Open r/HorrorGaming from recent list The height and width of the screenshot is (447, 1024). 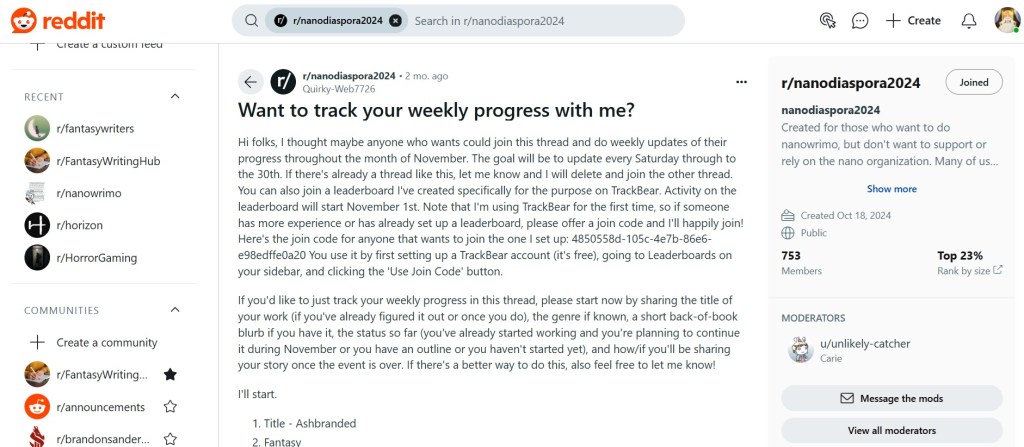97,257
